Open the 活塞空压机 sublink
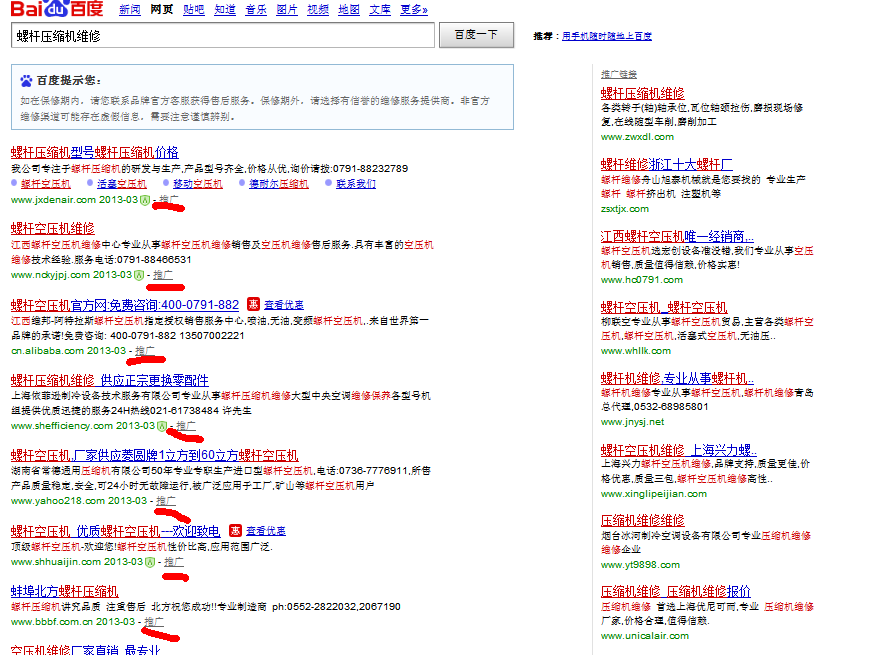This screenshot has height=655, width=880. 121,184
